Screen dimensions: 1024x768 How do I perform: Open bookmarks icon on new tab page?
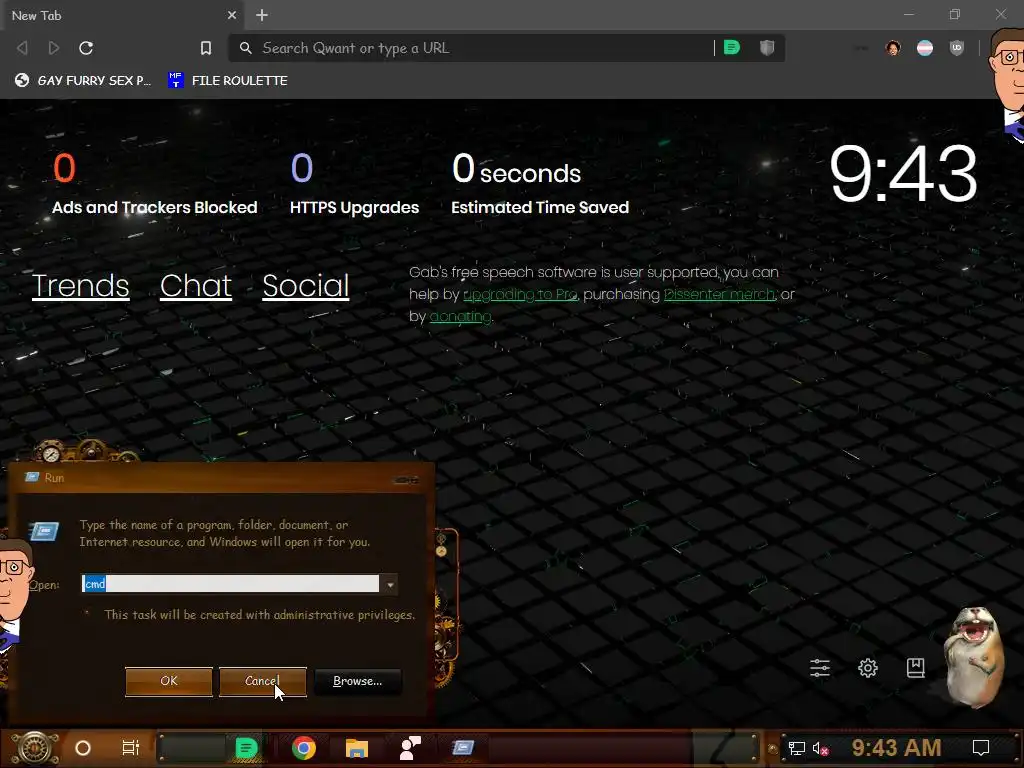[916, 667]
